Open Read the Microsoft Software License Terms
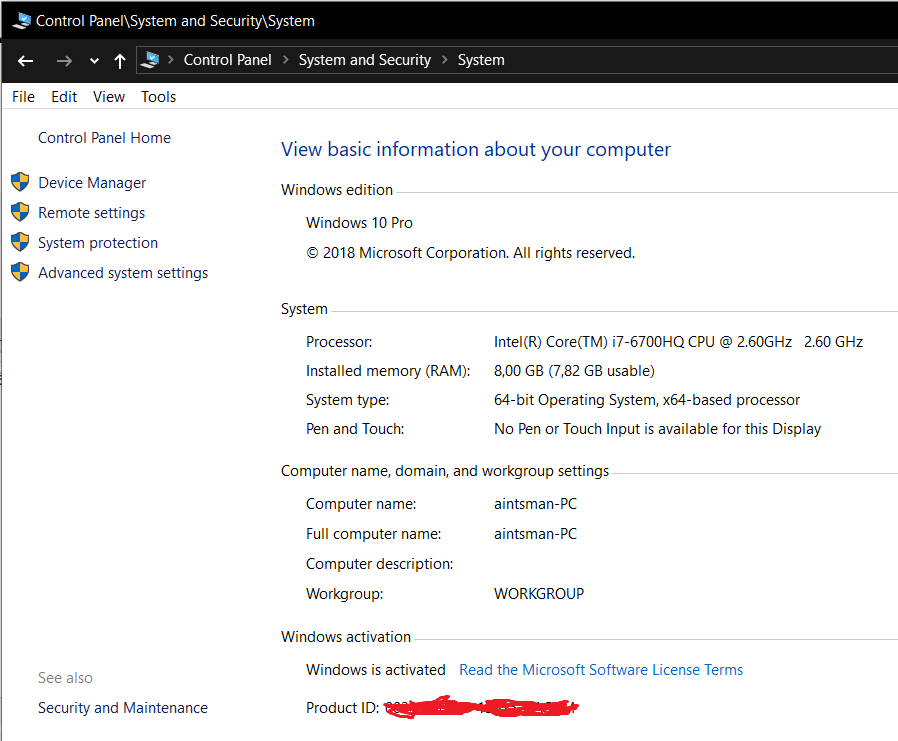Image resolution: width=898 pixels, height=741 pixels. pos(601,670)
